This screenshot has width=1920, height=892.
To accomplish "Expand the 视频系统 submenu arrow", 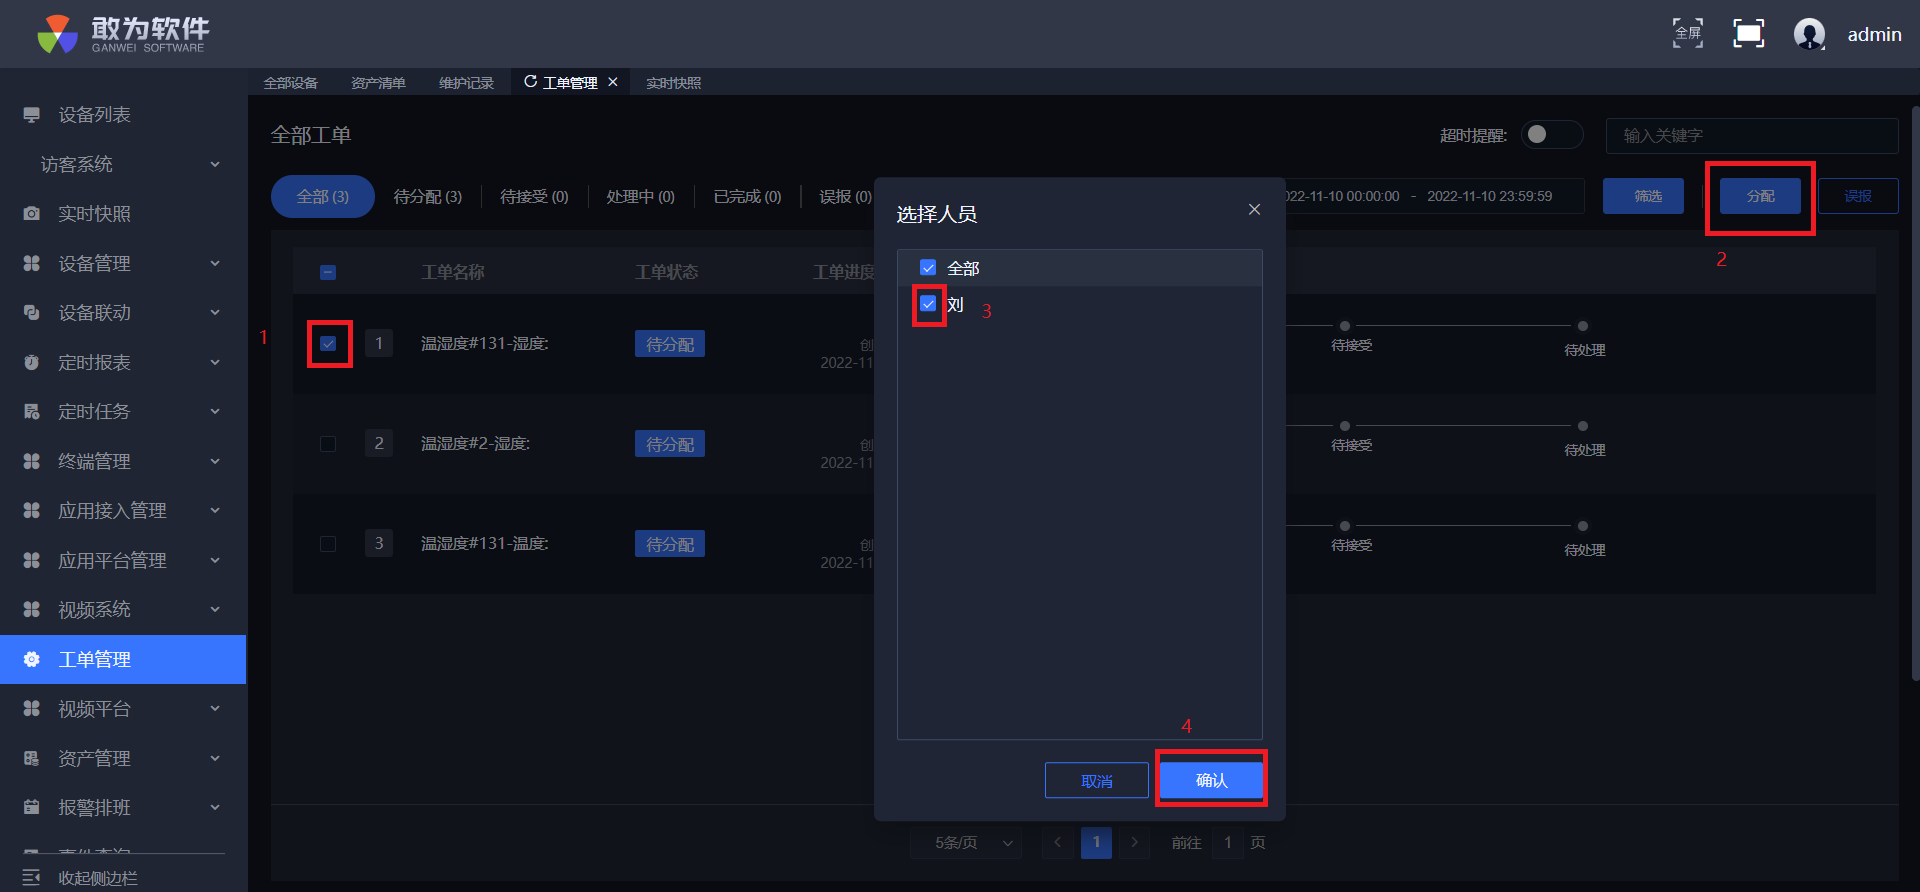I will point(215,610).
